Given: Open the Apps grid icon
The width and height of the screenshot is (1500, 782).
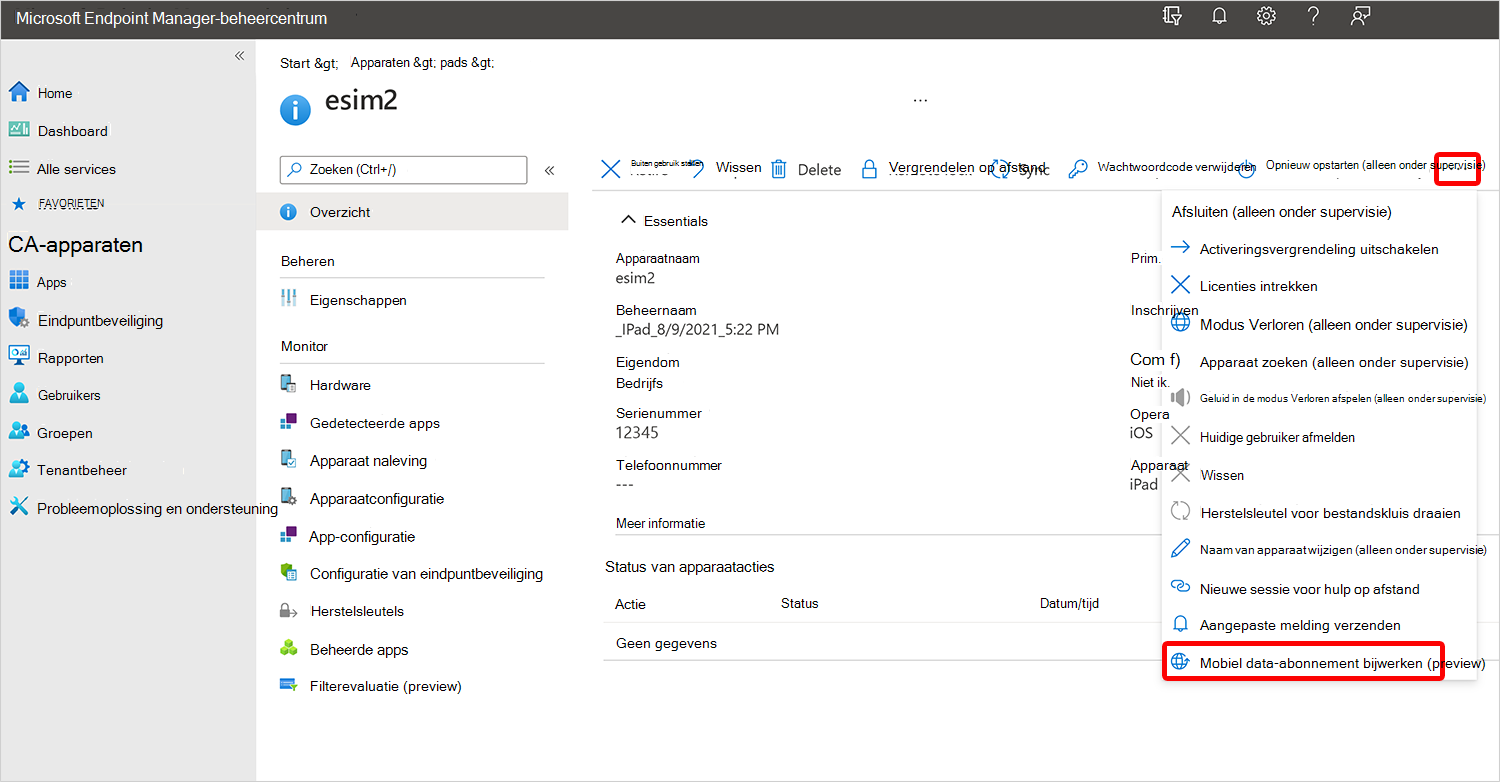Looking at the screenshot, I should [18, 281].
